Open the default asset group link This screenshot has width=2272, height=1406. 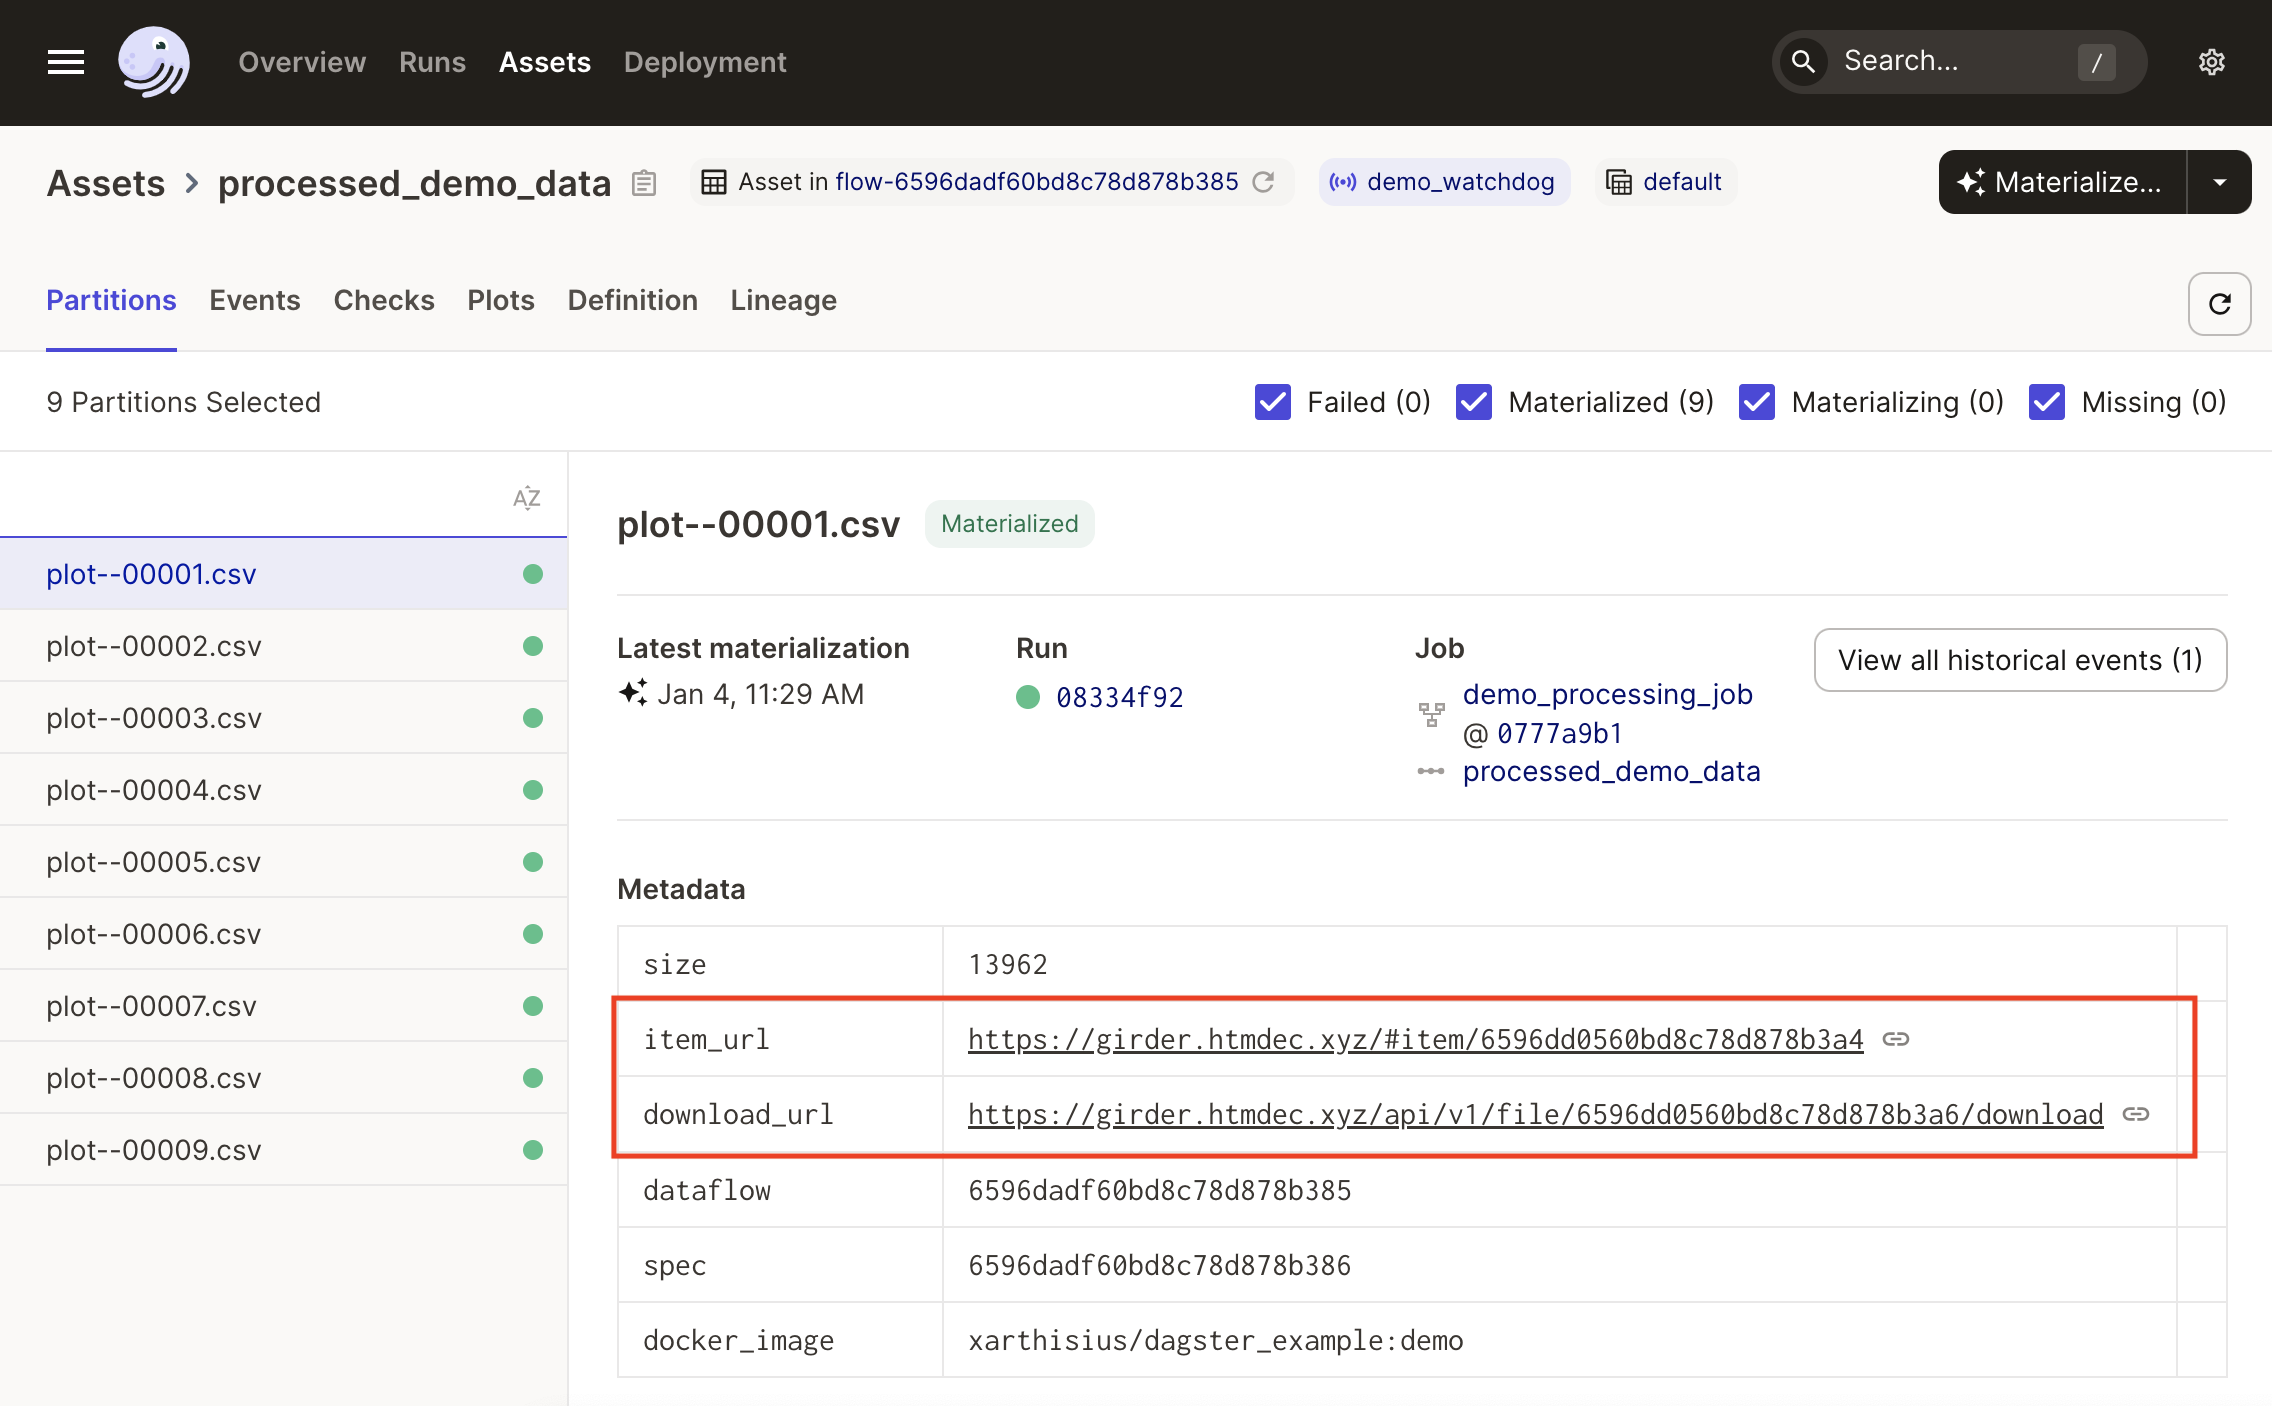click(1682, 182)
